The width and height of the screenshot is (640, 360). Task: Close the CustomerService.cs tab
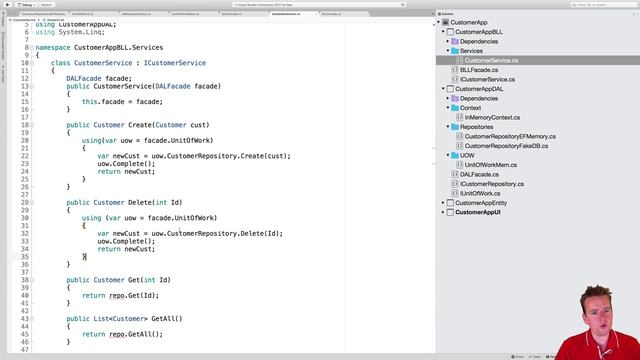tap(316, 14)
